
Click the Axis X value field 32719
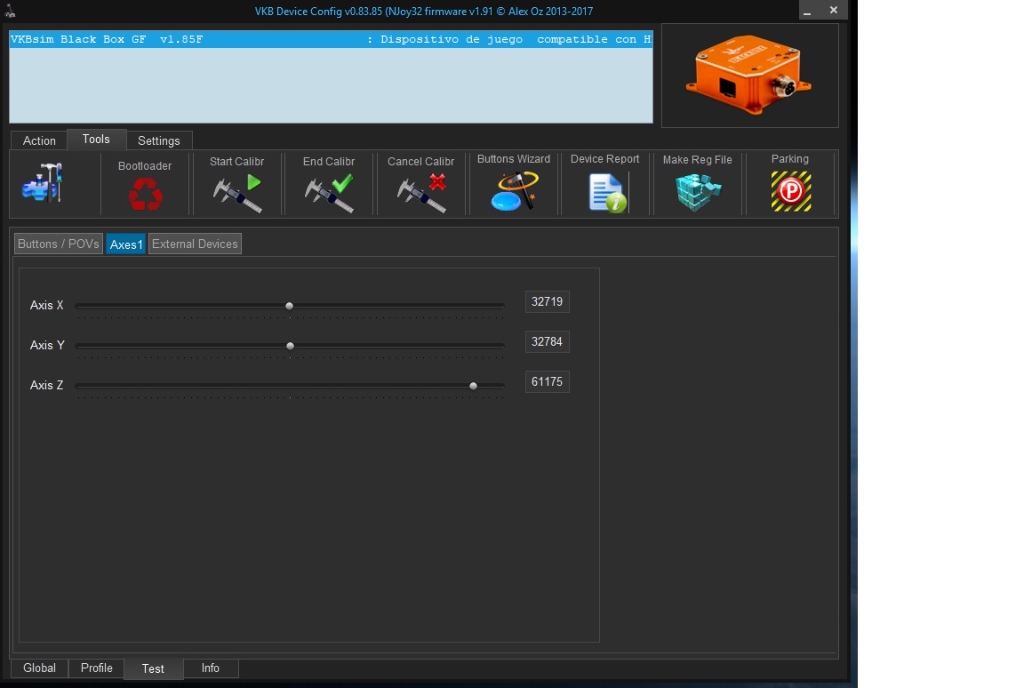tap(547, 302)
